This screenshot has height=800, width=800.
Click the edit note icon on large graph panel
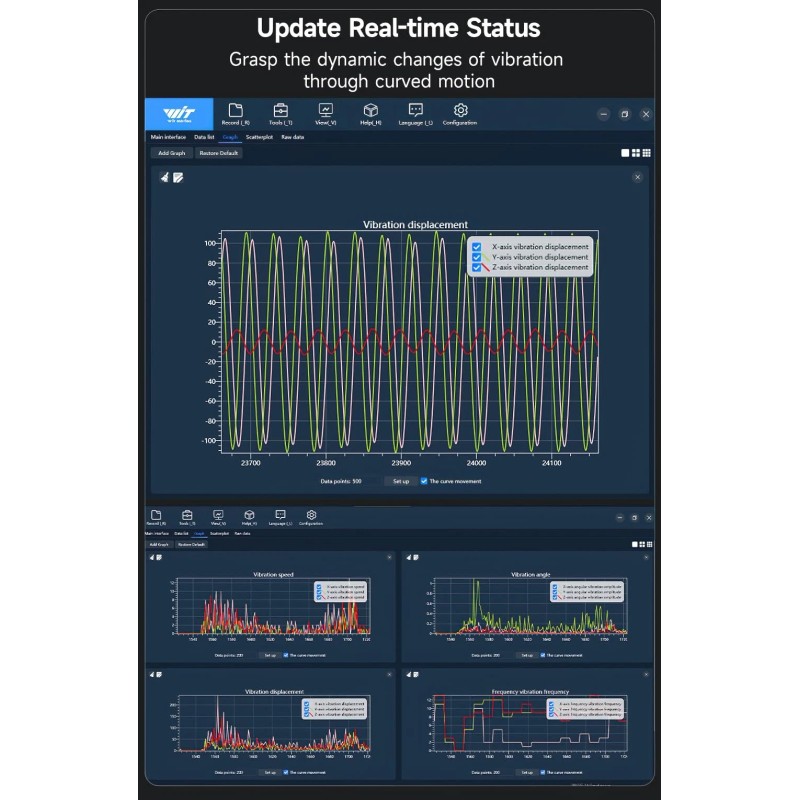point(178,177)
